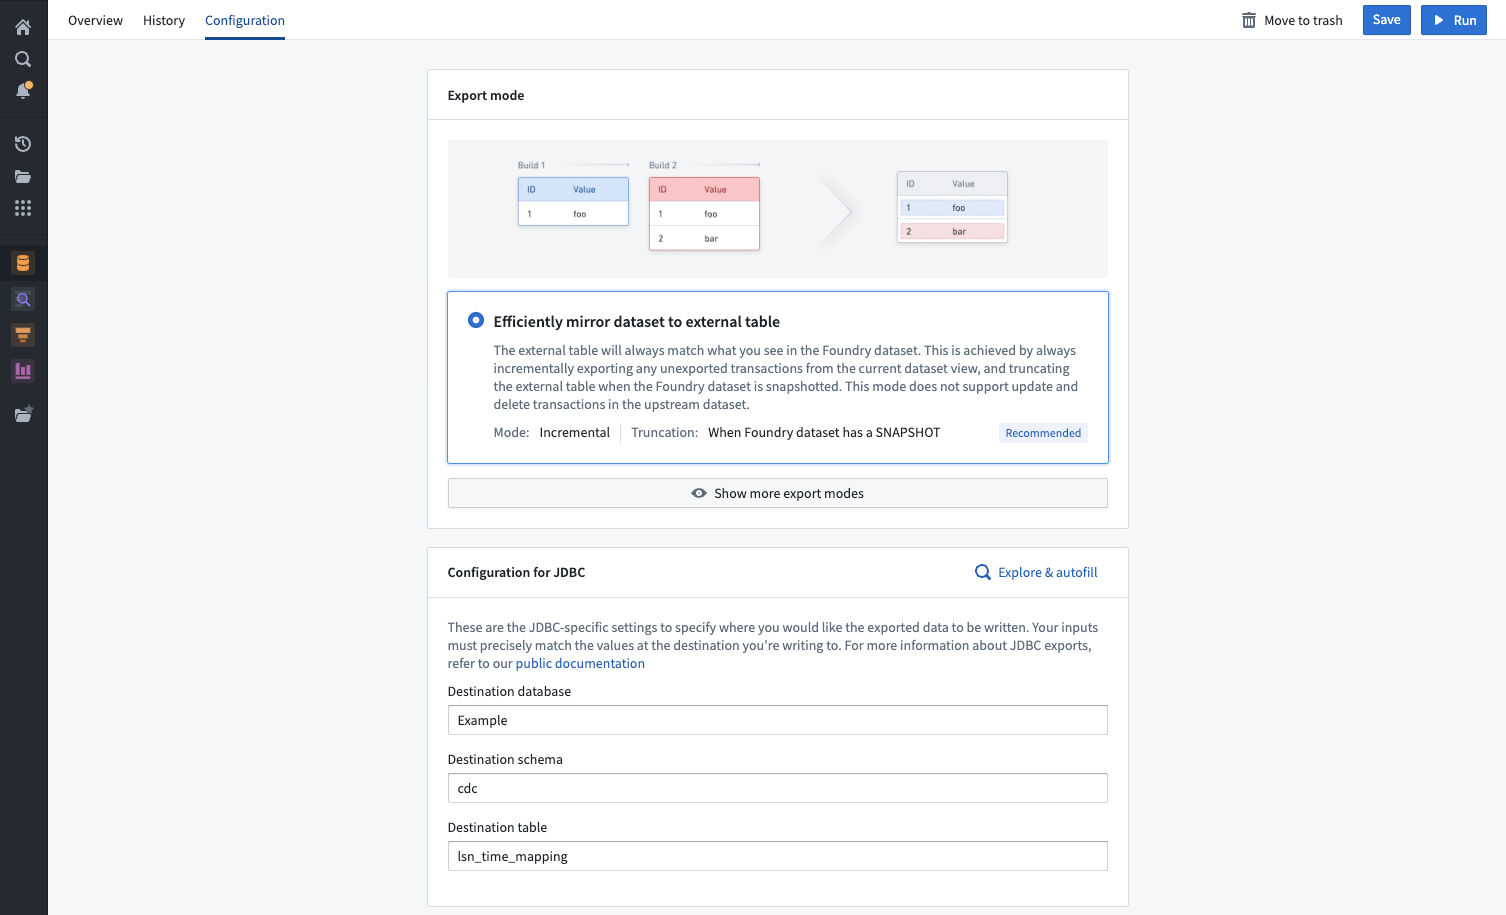The height and width of the screenshot is (915, 1506).
Task: Click the 'Export mode' heading
Action: 486,95
